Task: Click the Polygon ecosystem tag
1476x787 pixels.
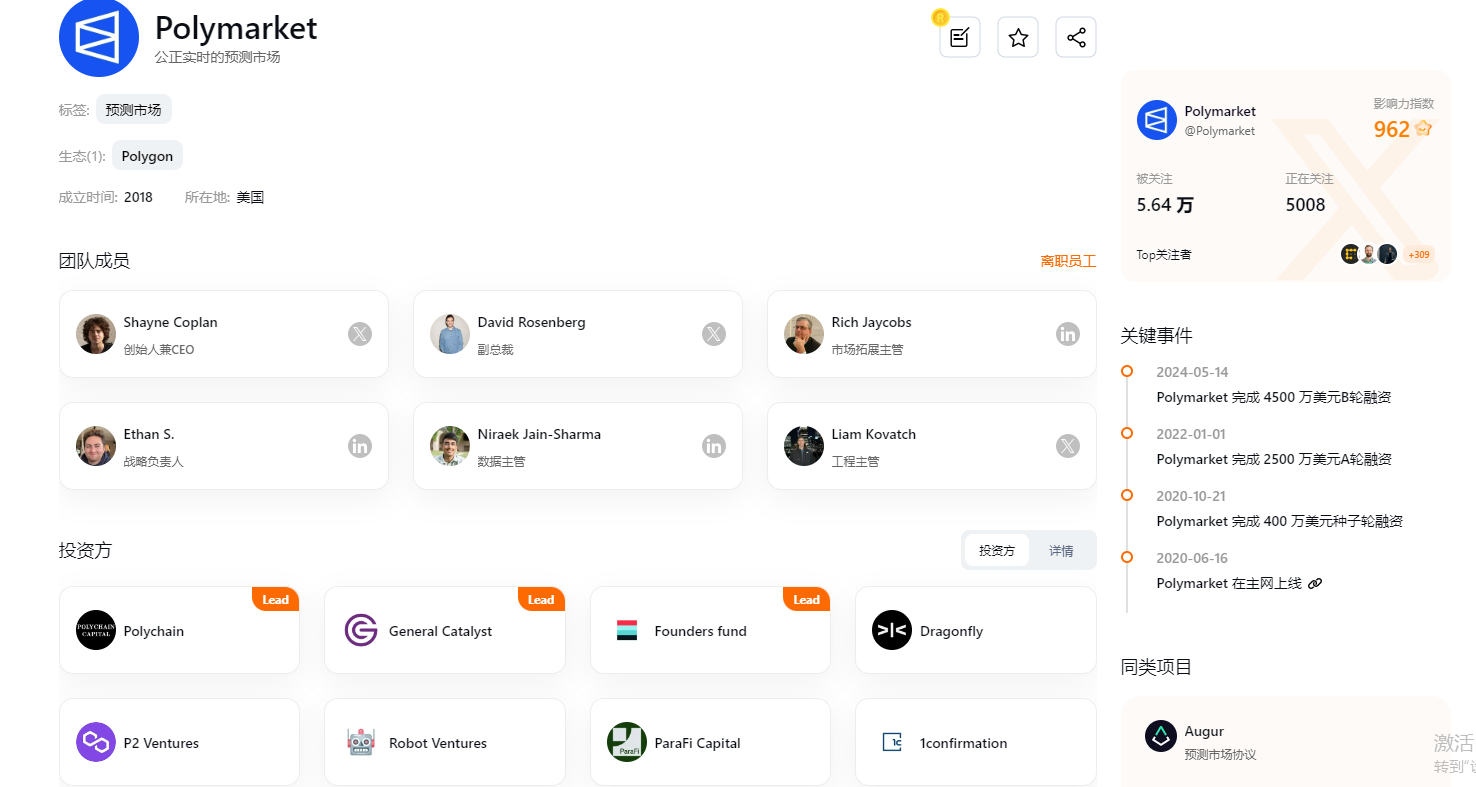Action: (147, 156)
